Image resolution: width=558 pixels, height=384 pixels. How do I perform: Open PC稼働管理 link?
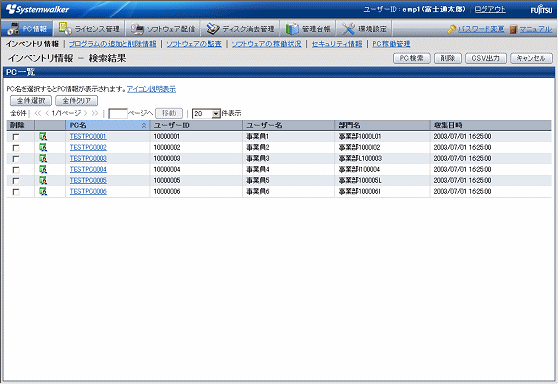(391, 44)
